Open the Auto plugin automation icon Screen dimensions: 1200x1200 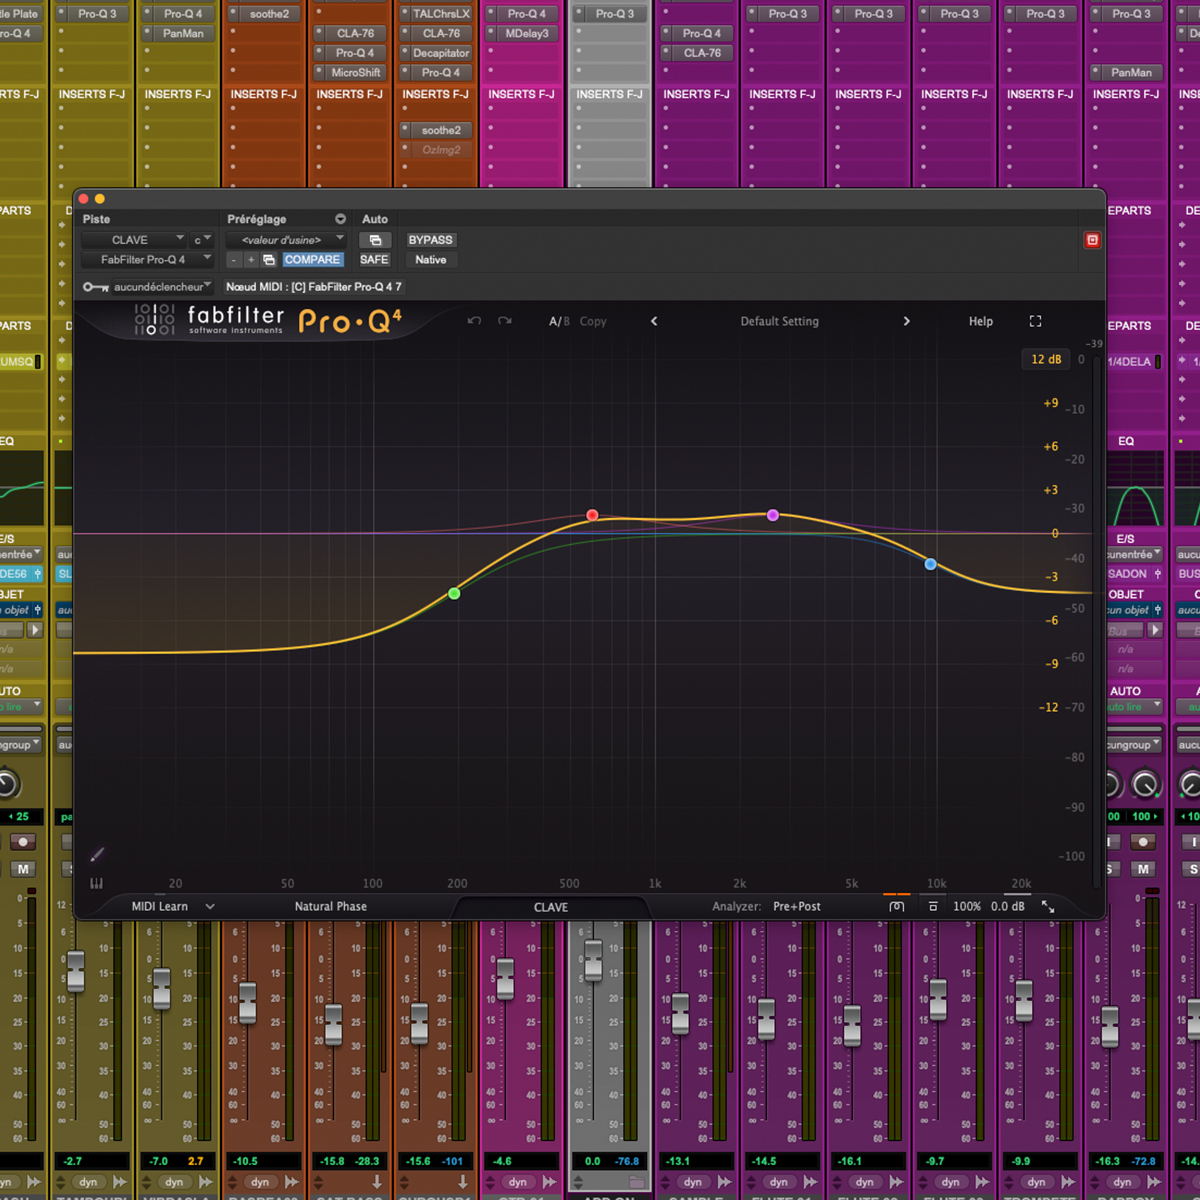[375, 240]
